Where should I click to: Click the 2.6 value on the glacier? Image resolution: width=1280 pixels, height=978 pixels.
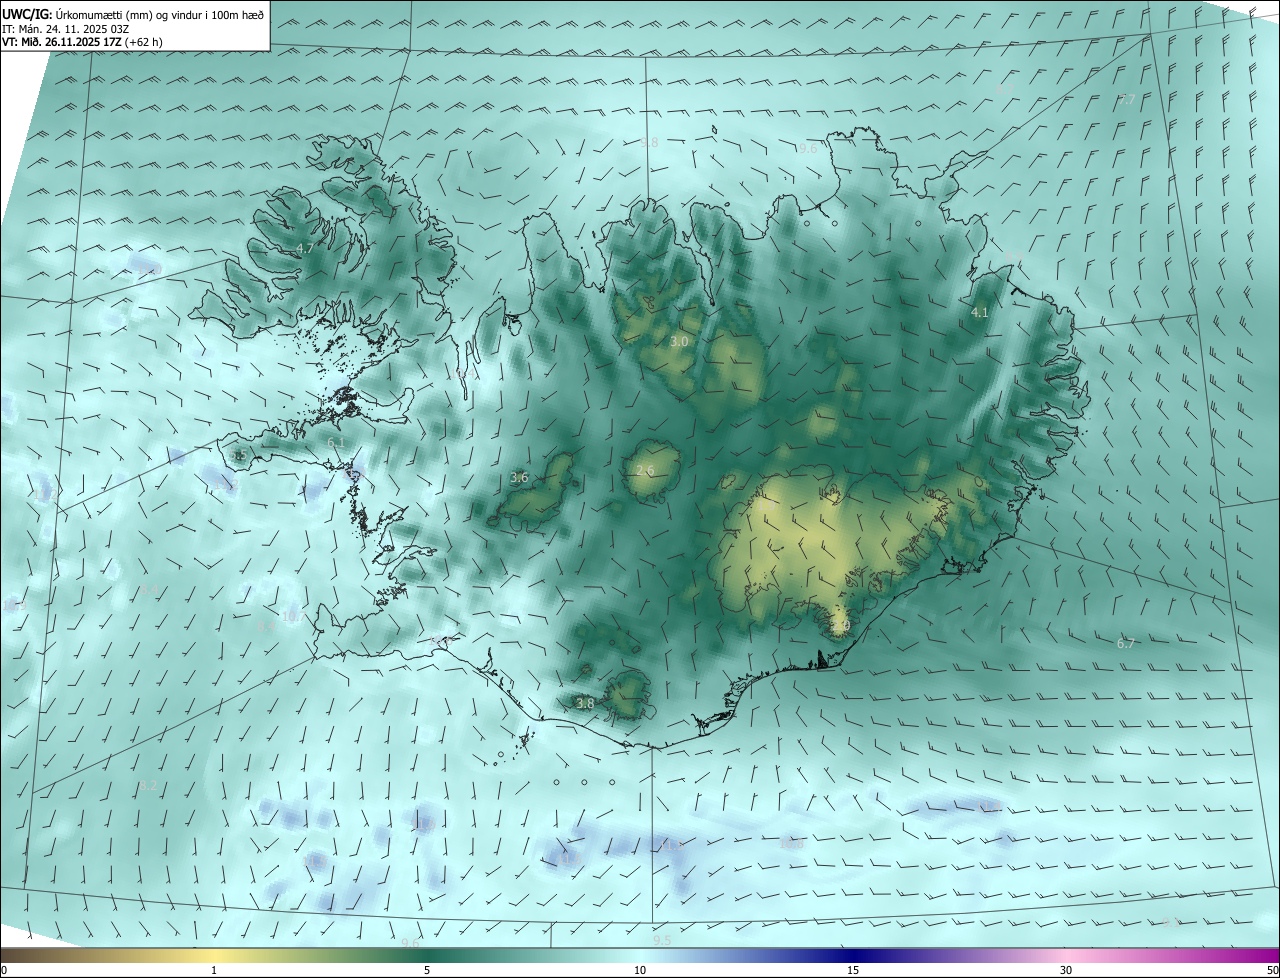(x=645, y=471)
